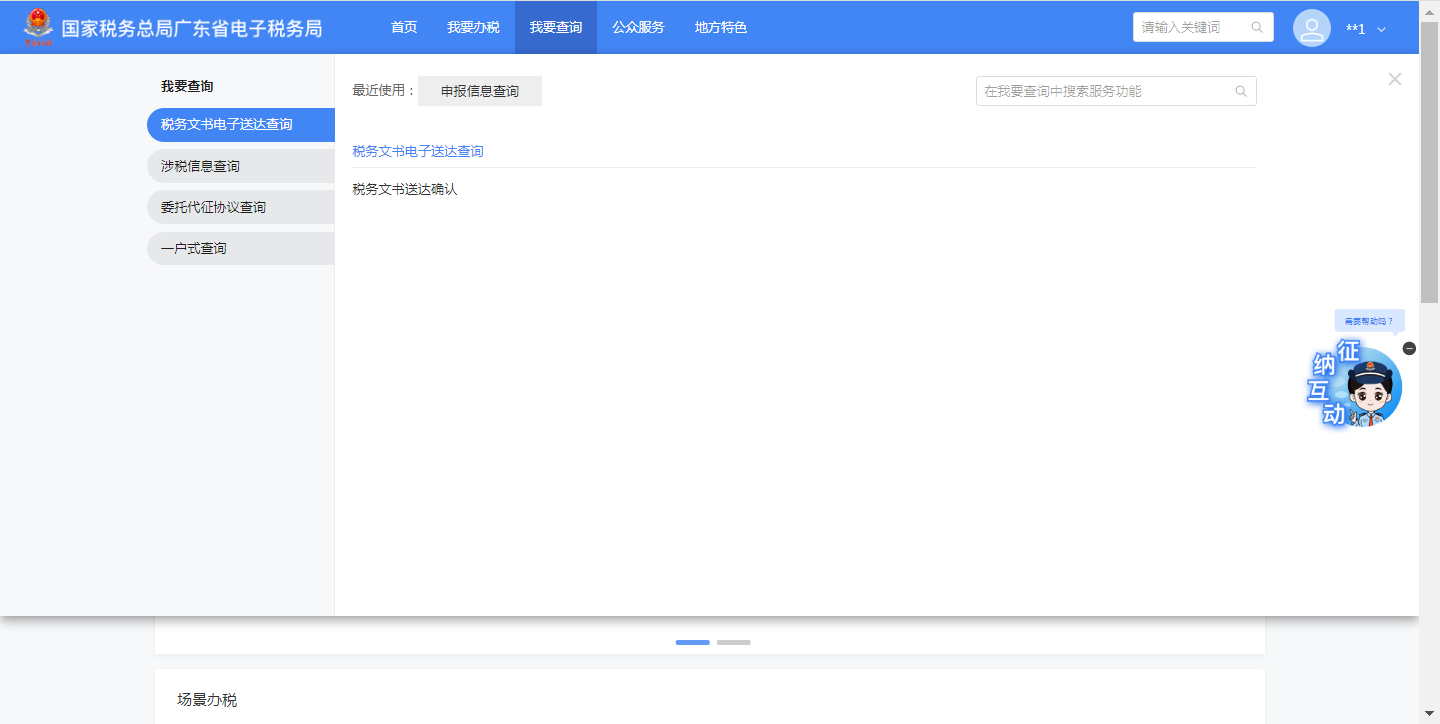Screen dimensions: 1440x724
Task: Focus the 在我要查询中搜索服务功能 search field
Action: pos(1105,91)
